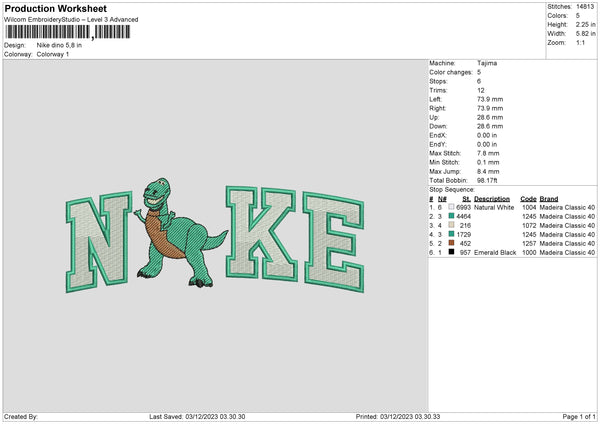Click the EndY value 0.00 in

pyautogui.click(x=487, y=145)
